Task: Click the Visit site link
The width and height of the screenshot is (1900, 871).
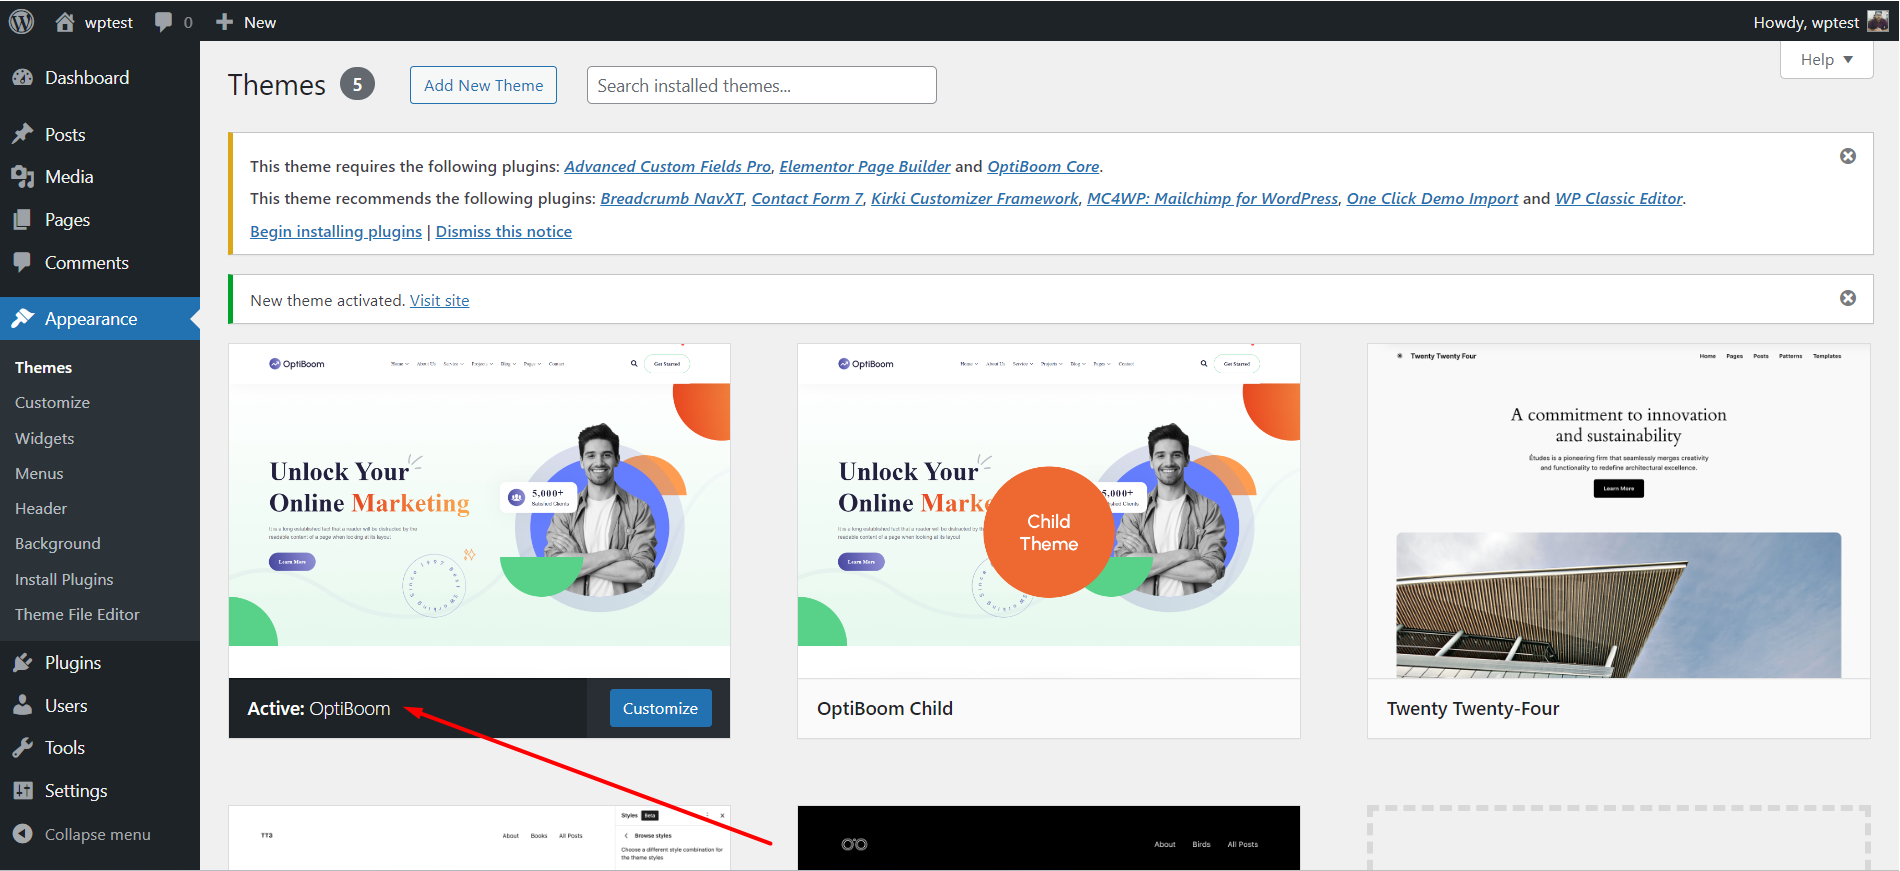Action: tap(439, 300)
